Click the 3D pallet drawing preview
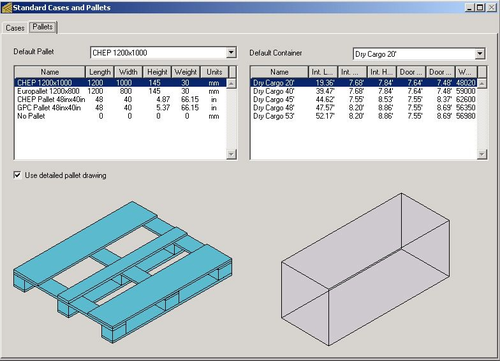500x361 pixels. click(x=123, y=272)
